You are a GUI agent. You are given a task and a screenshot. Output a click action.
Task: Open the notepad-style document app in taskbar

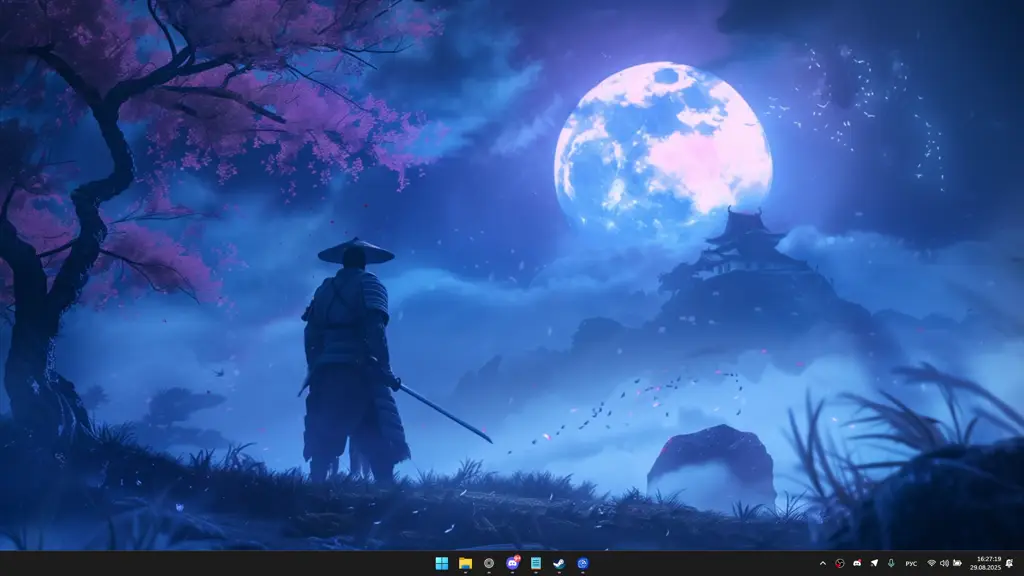tap(536, 563)
